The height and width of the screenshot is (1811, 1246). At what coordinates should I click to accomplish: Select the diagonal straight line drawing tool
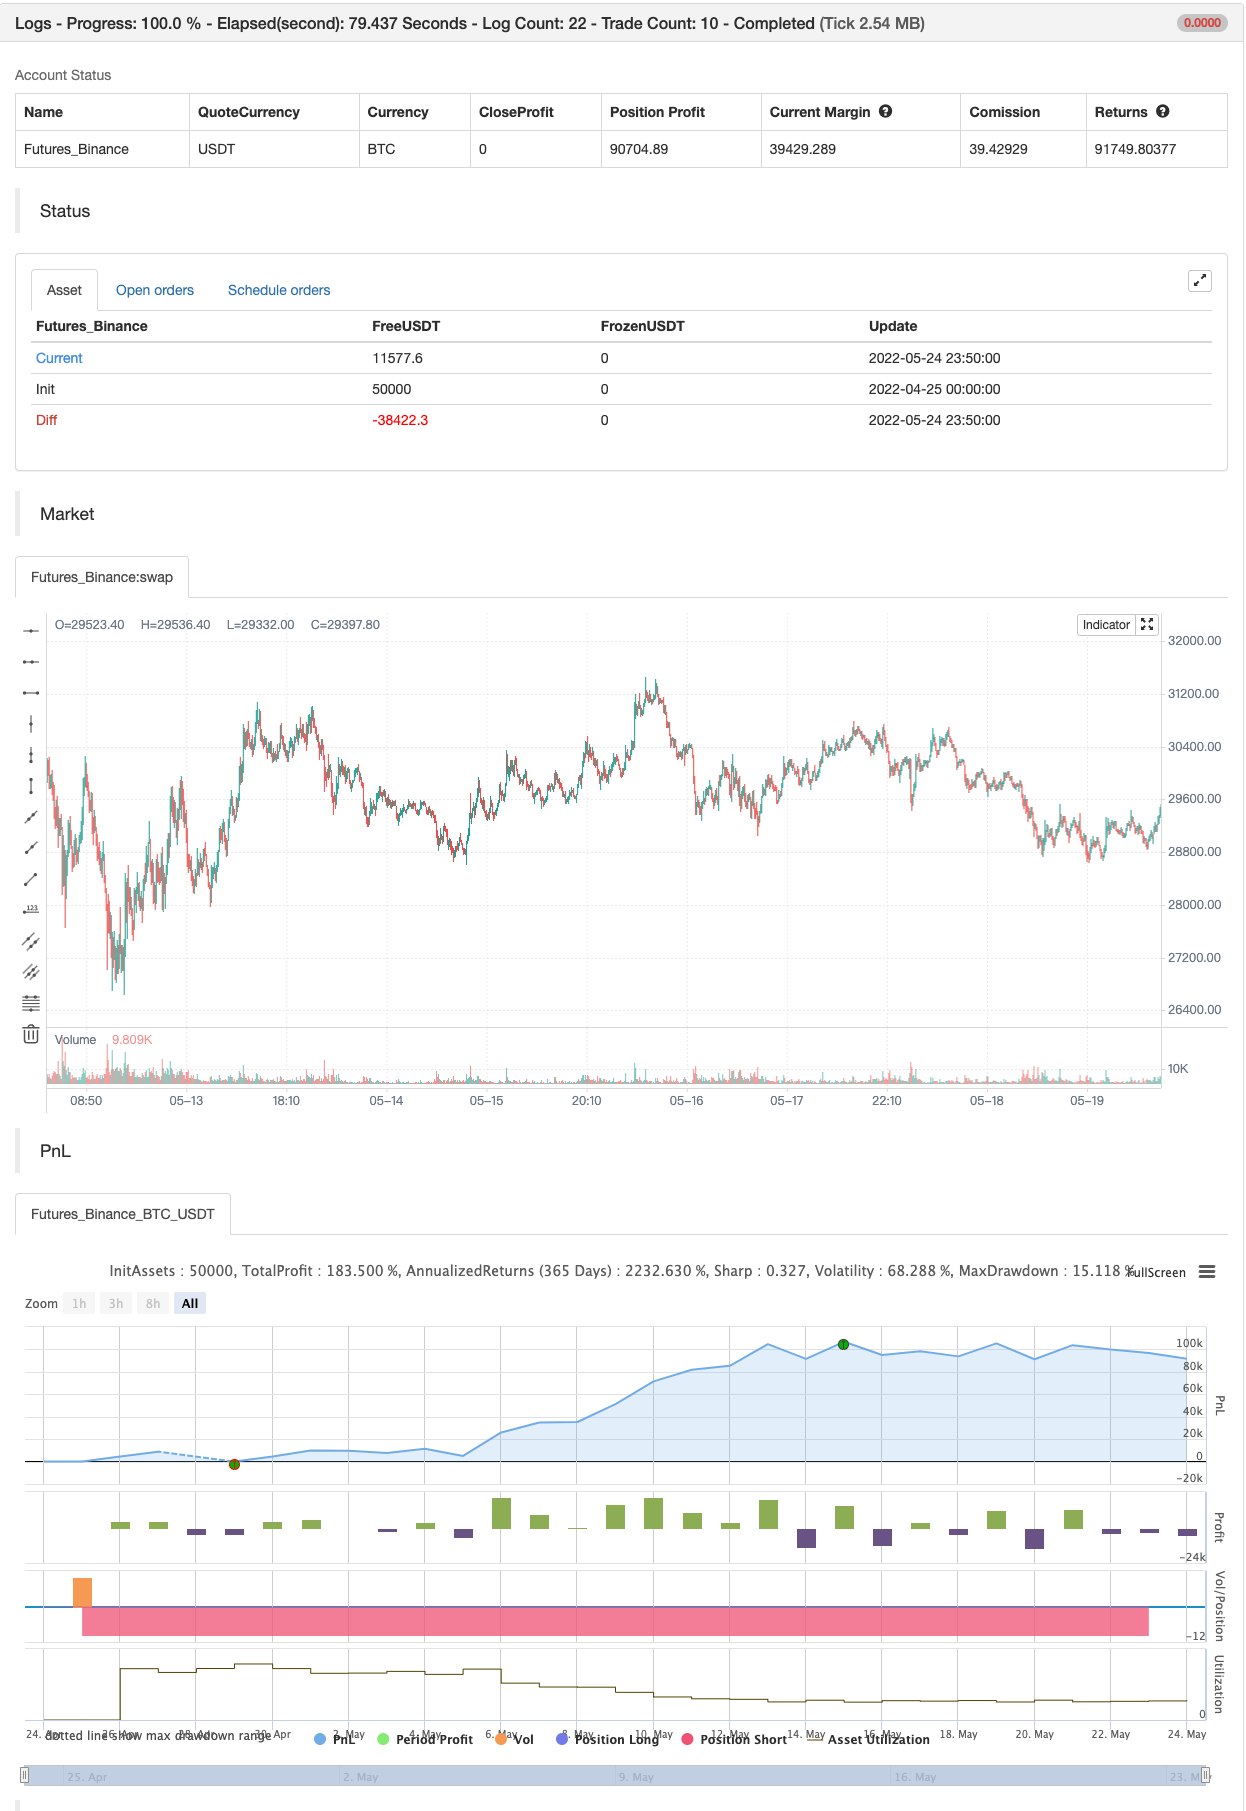pos(31,816)
